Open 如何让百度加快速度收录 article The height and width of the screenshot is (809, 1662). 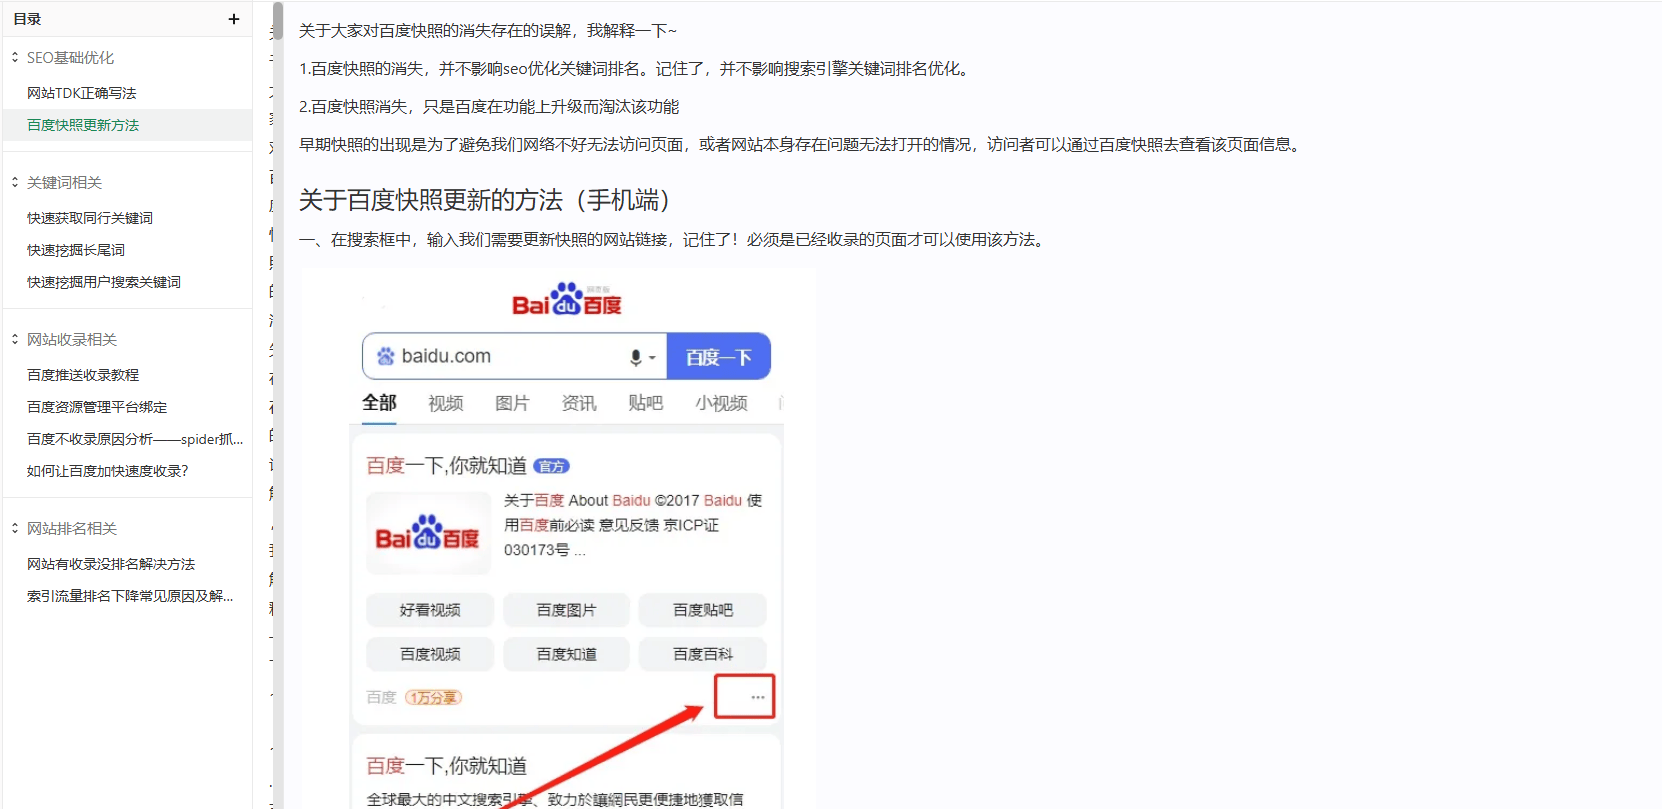[x=108, y=471]
